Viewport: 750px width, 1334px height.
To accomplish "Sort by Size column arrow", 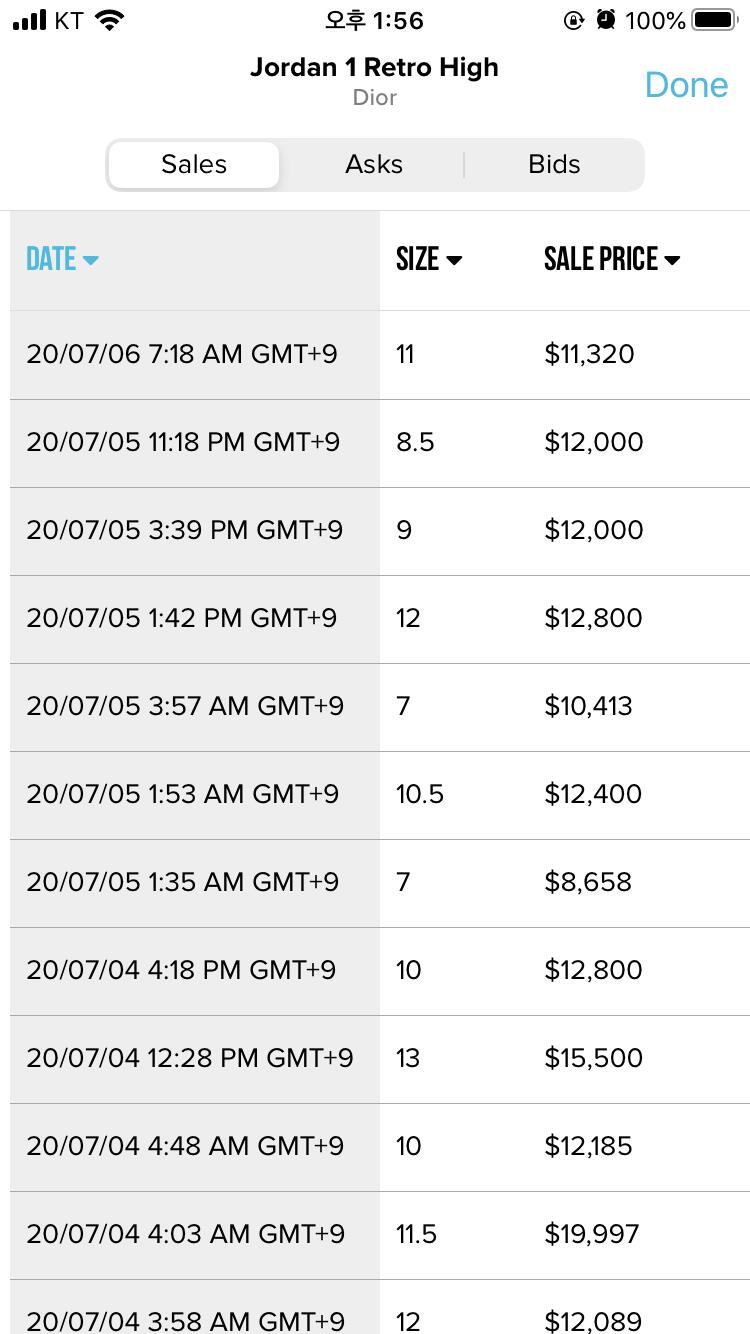I will [454, 260].
